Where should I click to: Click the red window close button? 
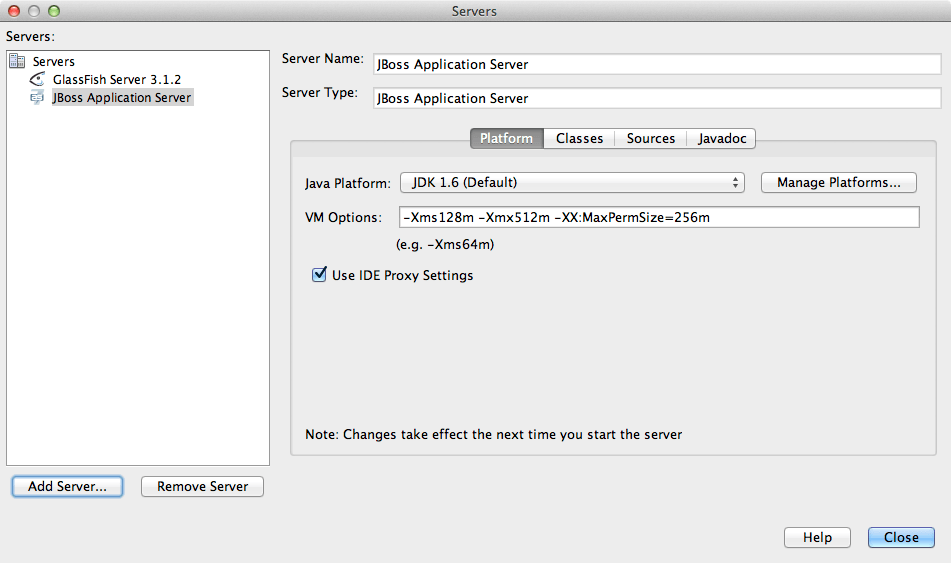click(x=14, y=11)
